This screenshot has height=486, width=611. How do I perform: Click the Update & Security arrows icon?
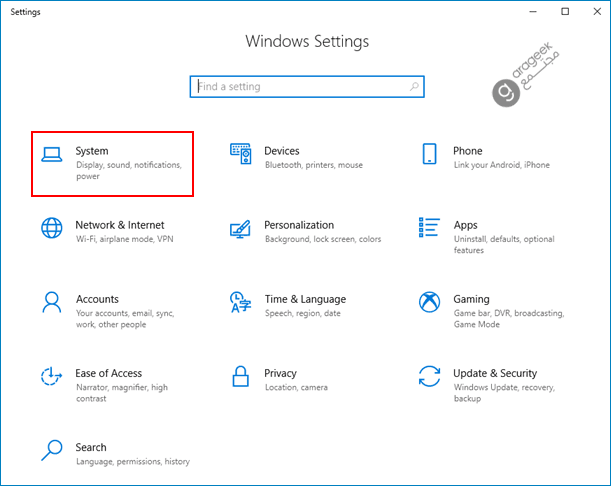(429, 376)
